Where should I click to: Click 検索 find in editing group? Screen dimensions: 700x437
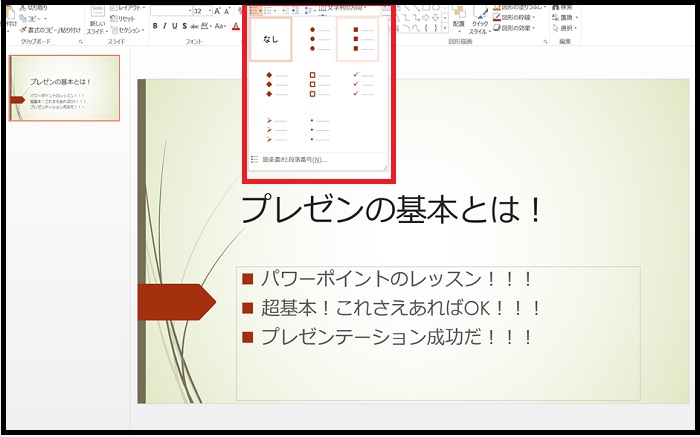click(x=562, y=8)
